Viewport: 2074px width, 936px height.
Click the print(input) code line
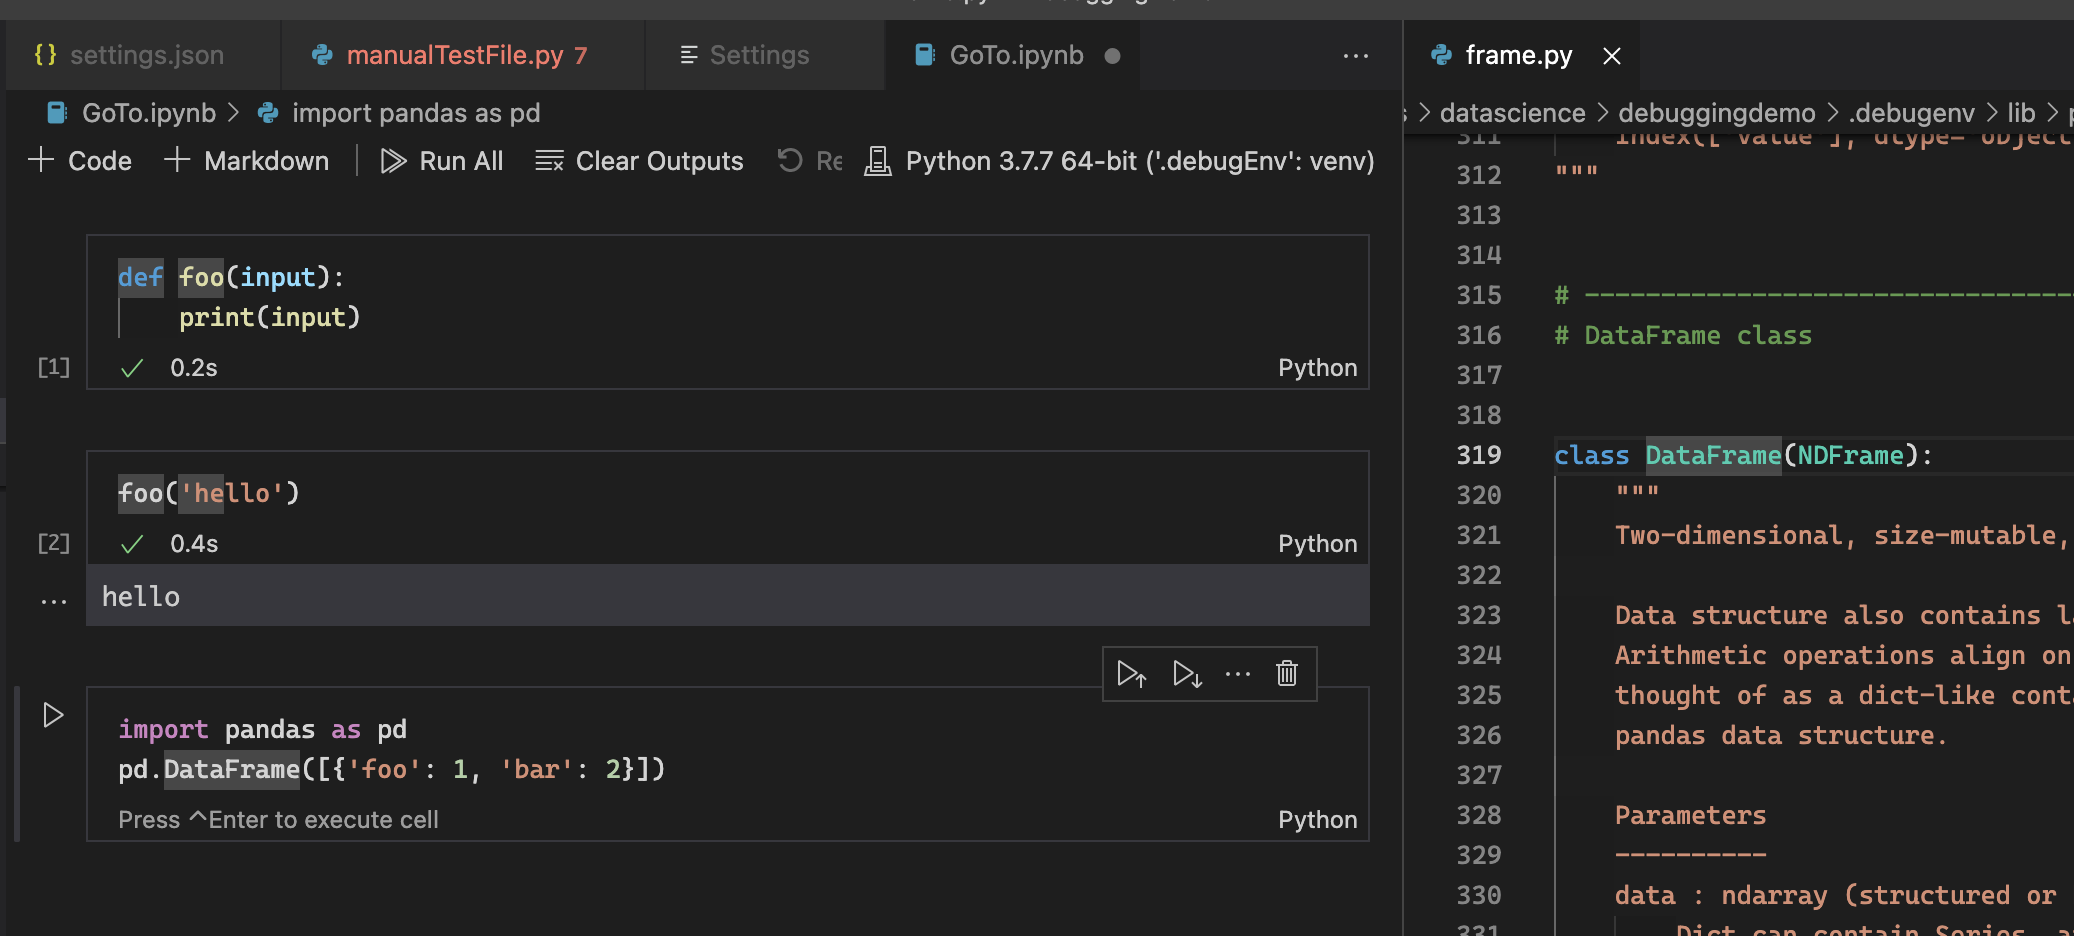tap(269, 317)
